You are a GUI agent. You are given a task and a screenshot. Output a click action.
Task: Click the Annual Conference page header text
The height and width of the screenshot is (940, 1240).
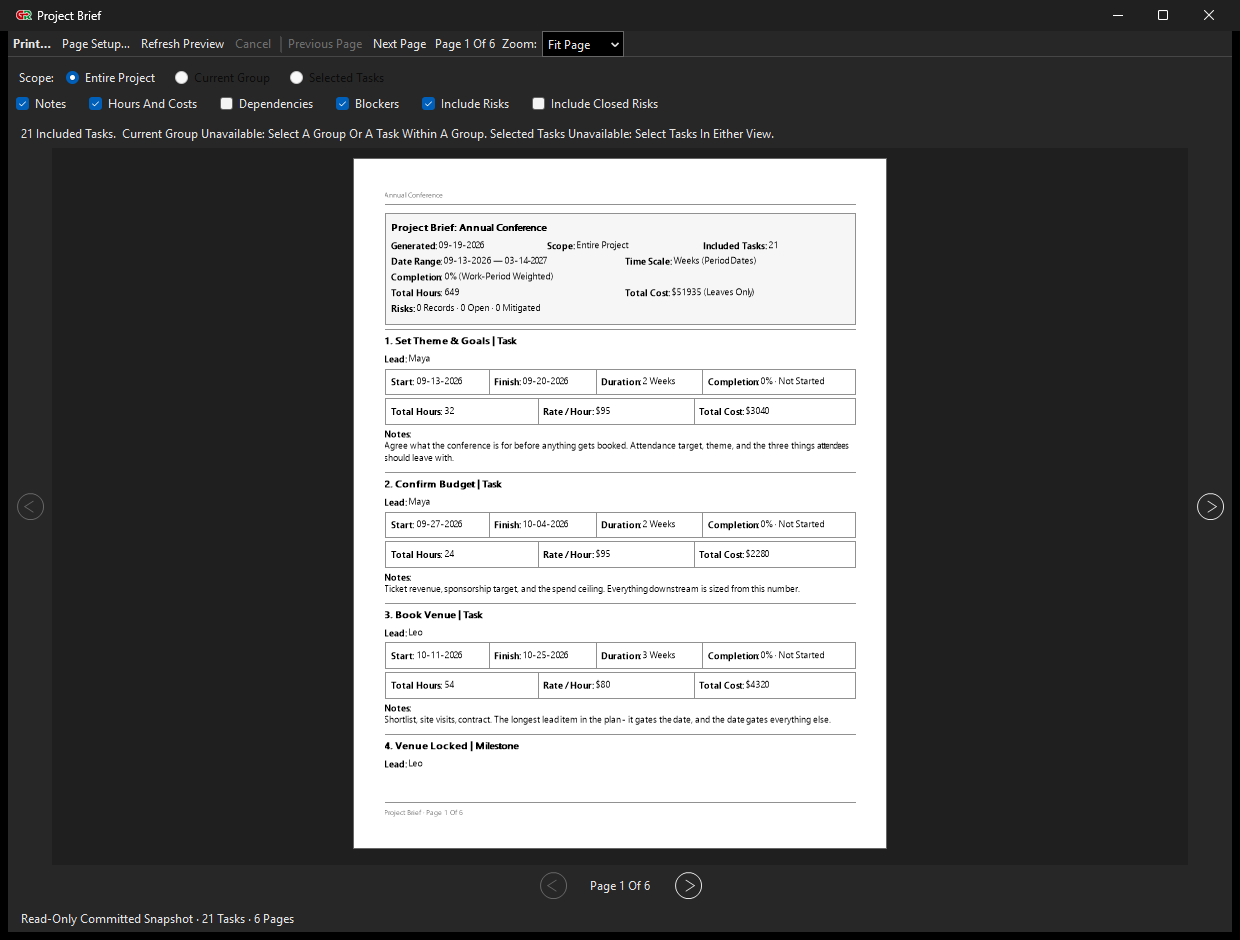pyautogui.click(x=413, y=195)
